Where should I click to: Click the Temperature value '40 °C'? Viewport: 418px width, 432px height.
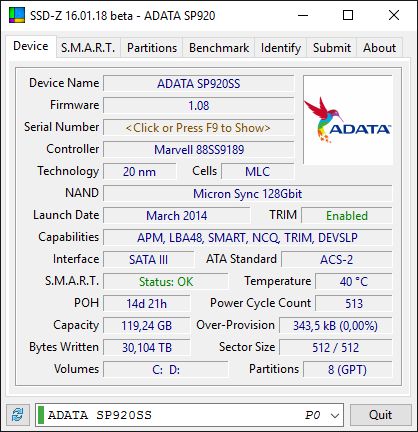tap(354, 282)
